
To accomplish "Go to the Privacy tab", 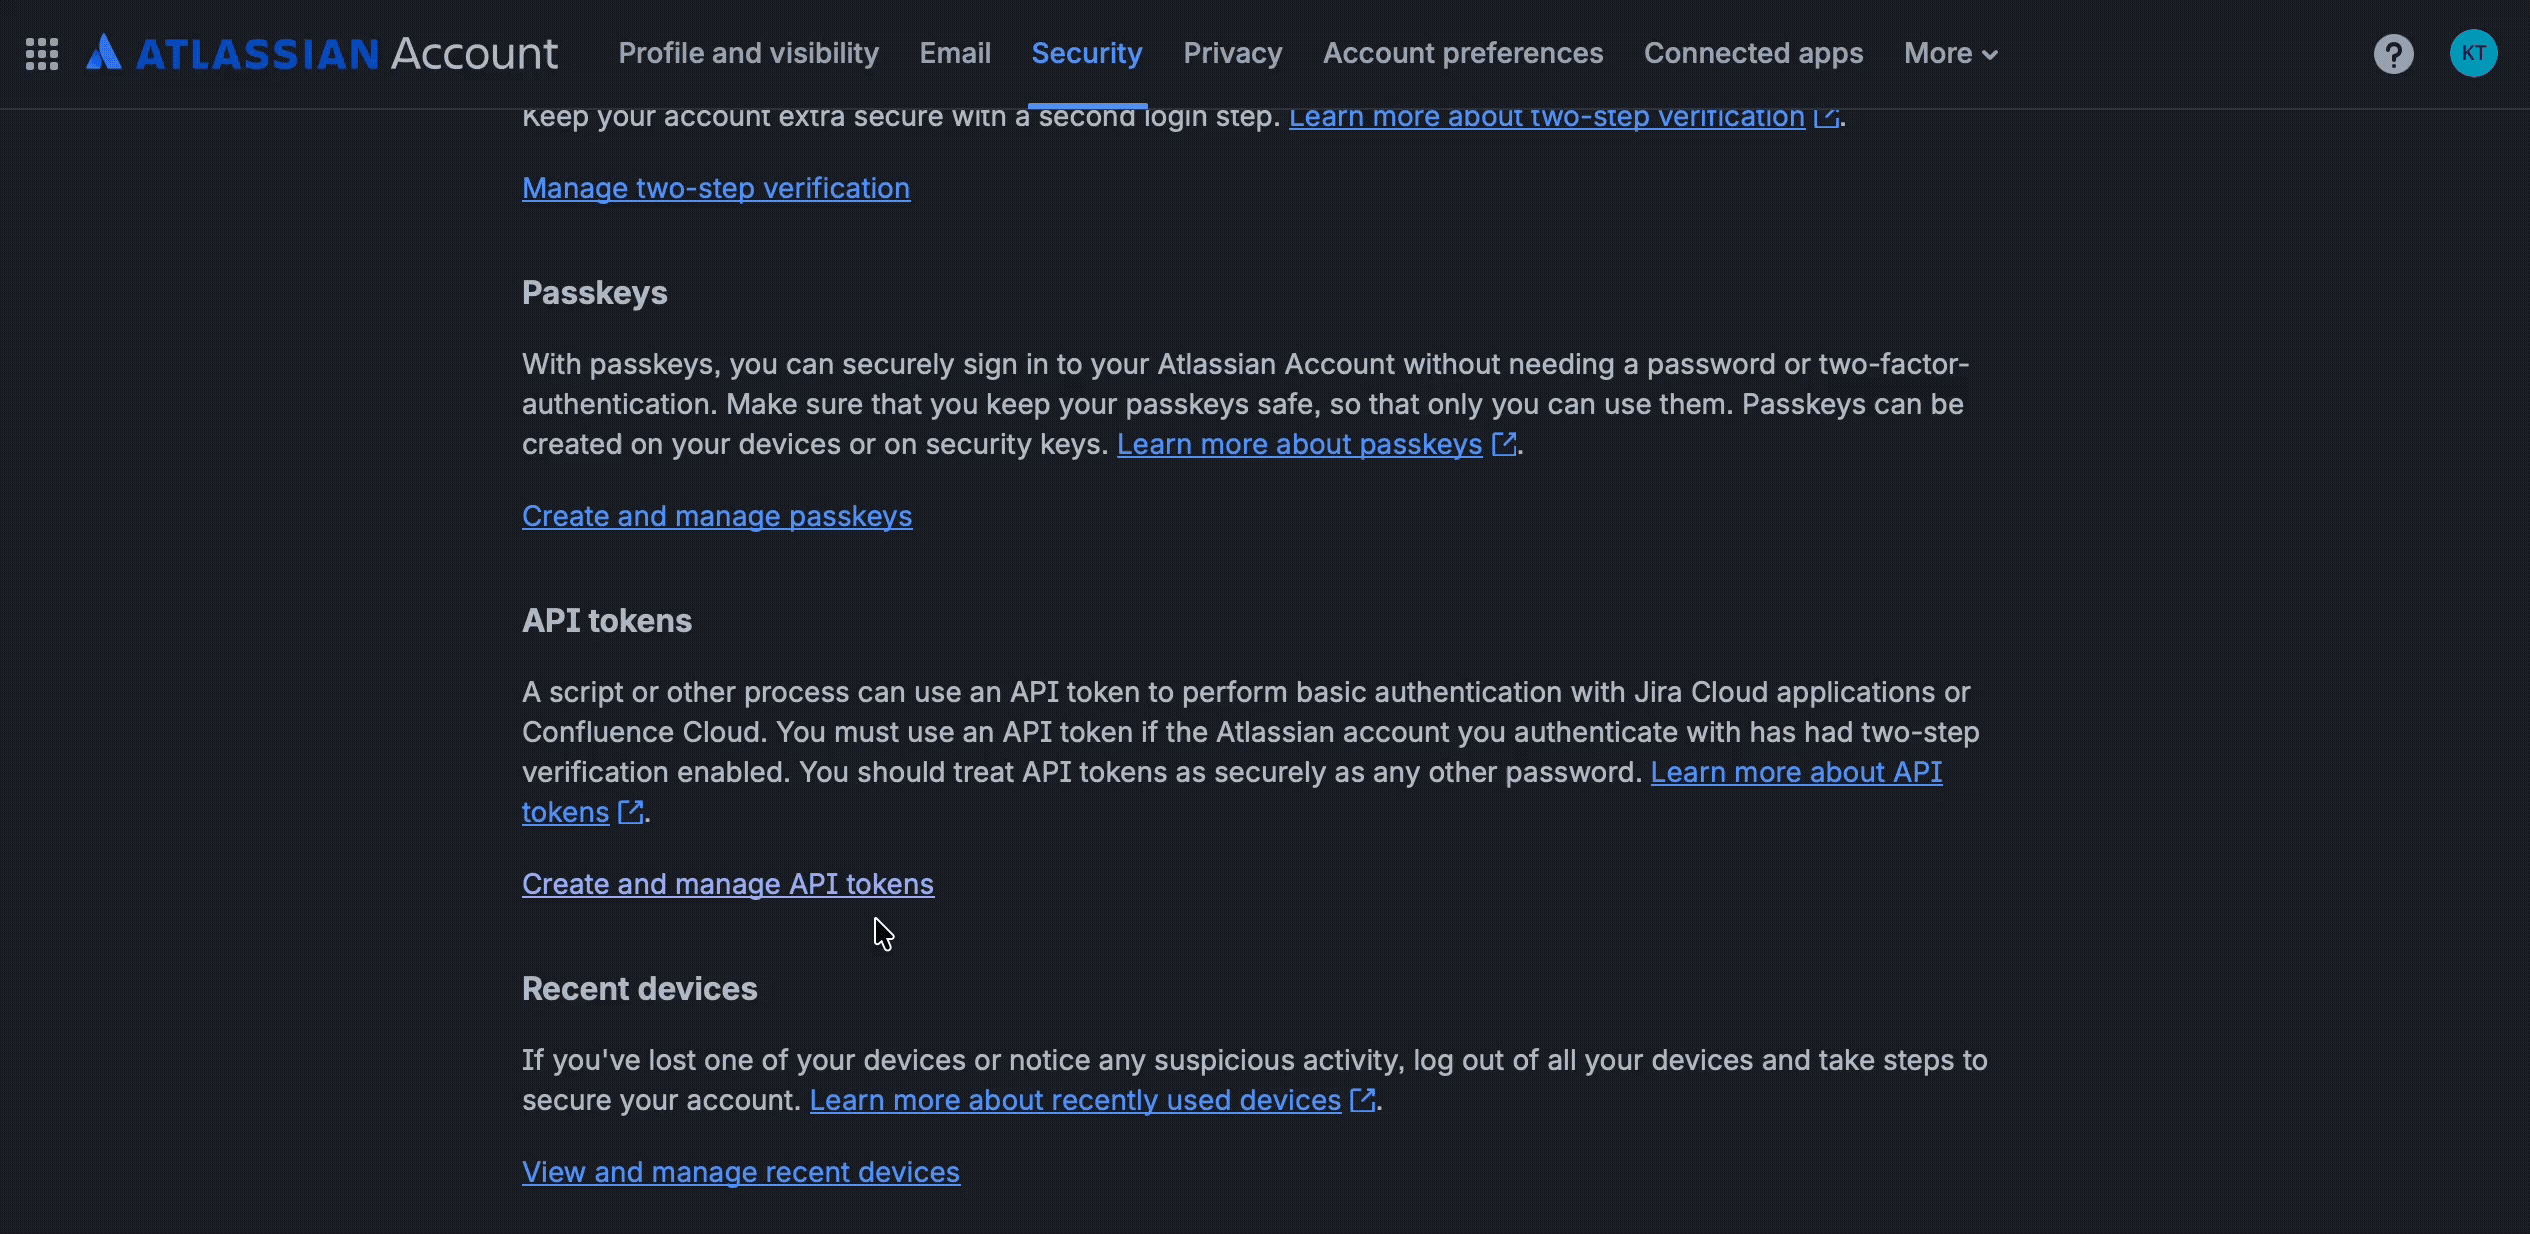I will (1233, 54).
